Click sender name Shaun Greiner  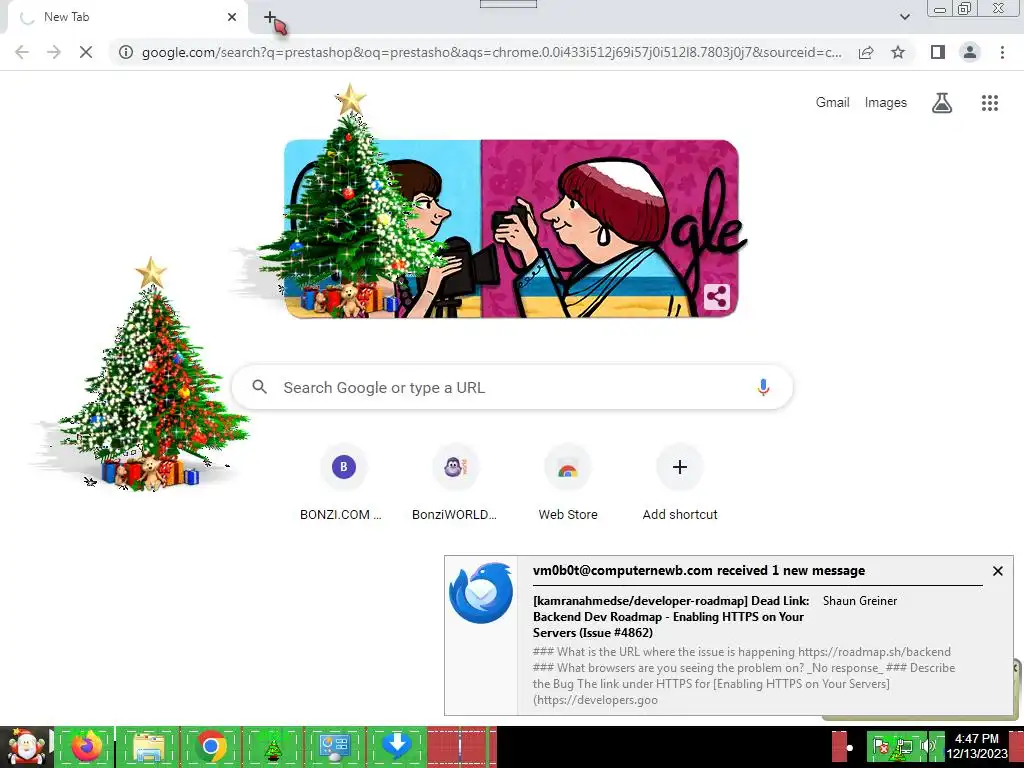point(859,601)
